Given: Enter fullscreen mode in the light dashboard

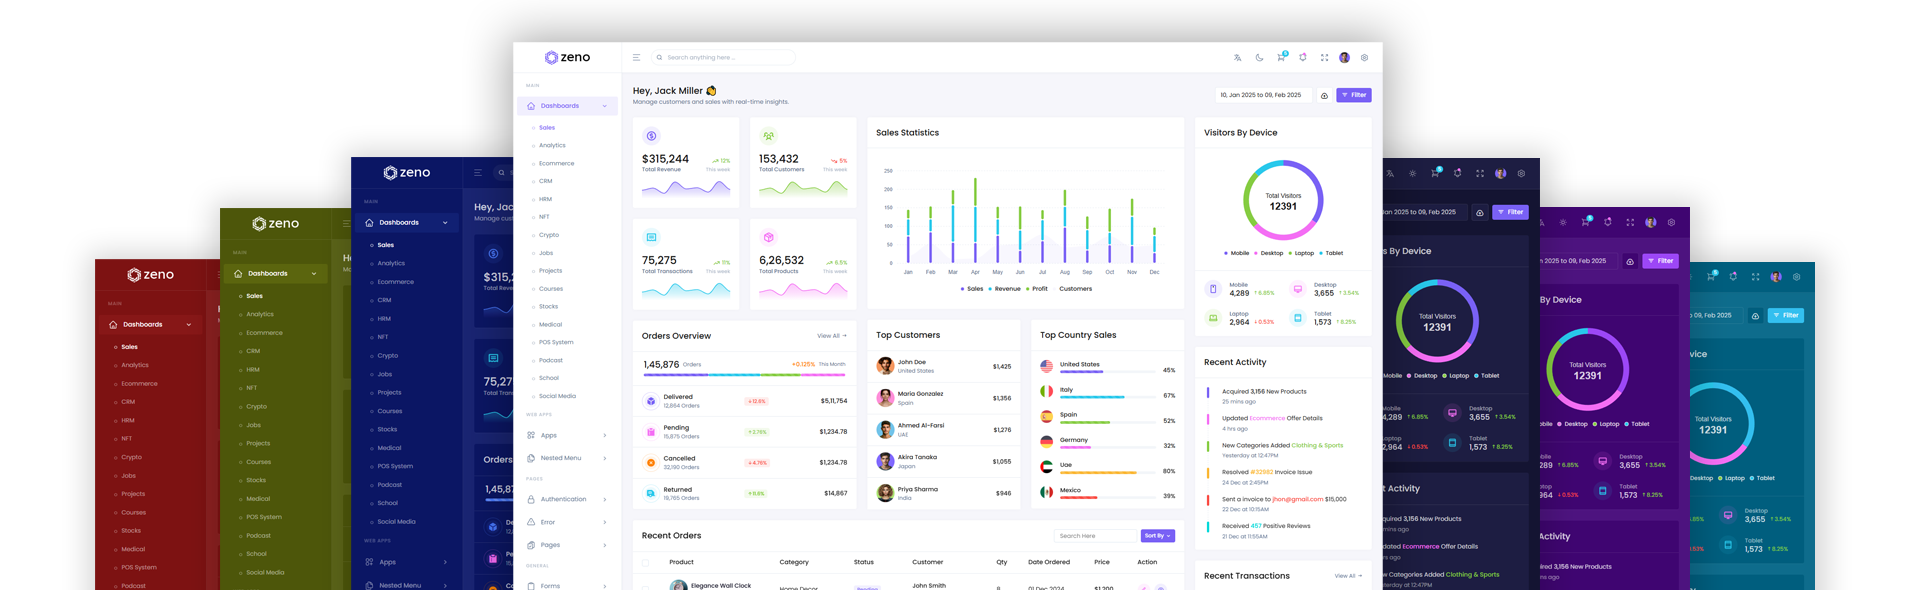Looking at the screenshot, I should coord(1324,58).
